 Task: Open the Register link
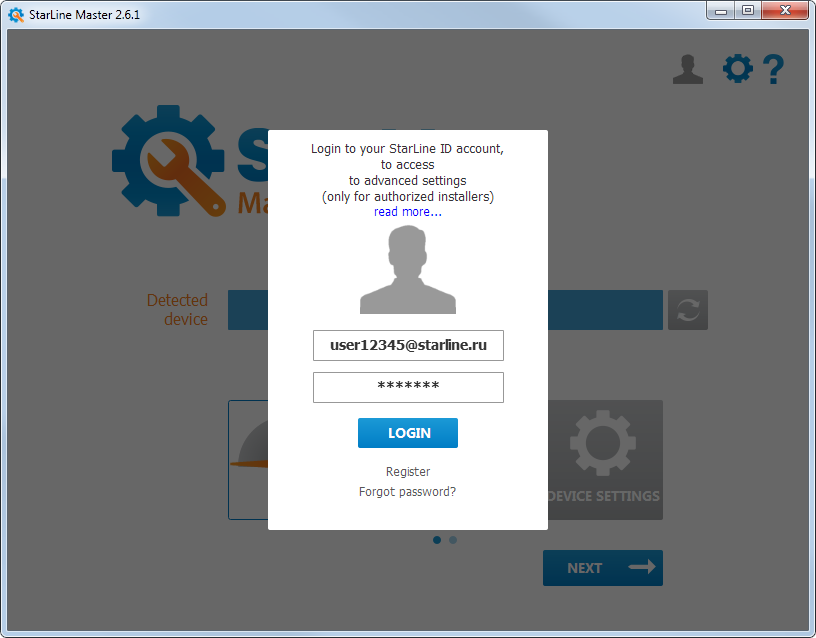407,471
